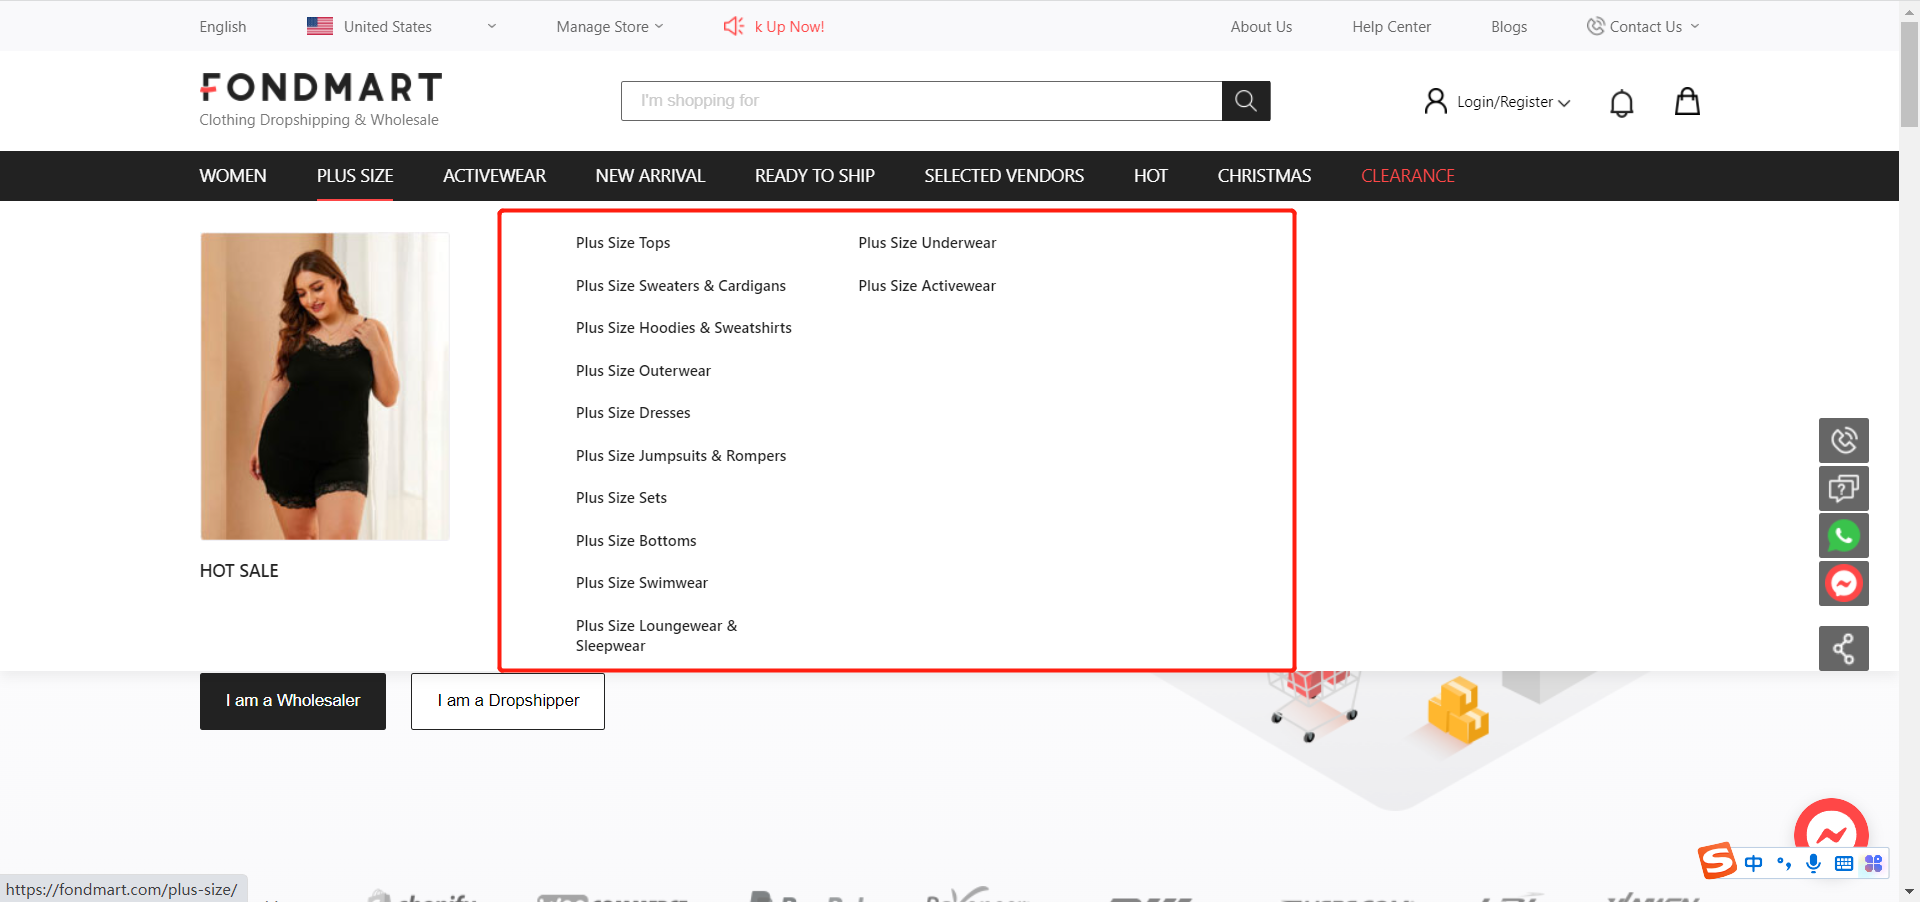Expand the Contact Us menu
1920x902 pixels.
(1643, 27)
